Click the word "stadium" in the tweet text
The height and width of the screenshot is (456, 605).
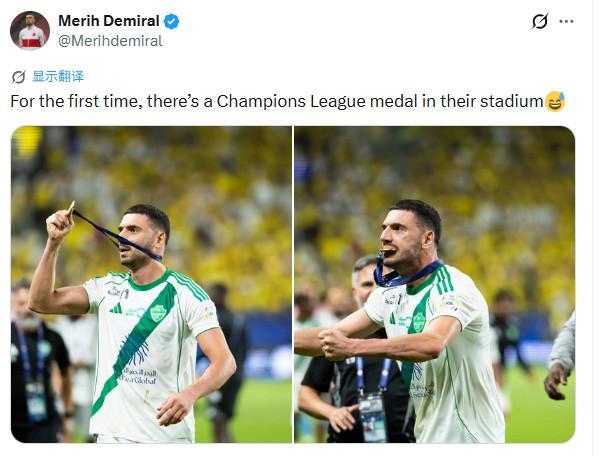coord(510,101)
